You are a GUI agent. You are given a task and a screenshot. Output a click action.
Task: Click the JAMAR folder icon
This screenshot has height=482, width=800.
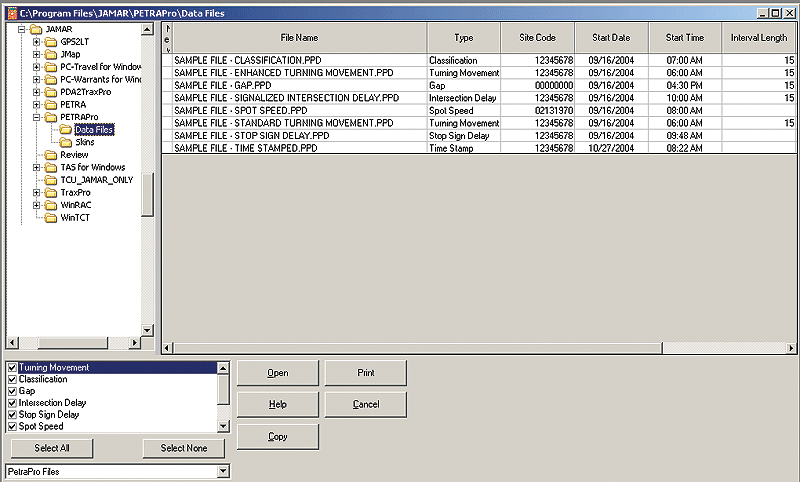coord(36,29)
